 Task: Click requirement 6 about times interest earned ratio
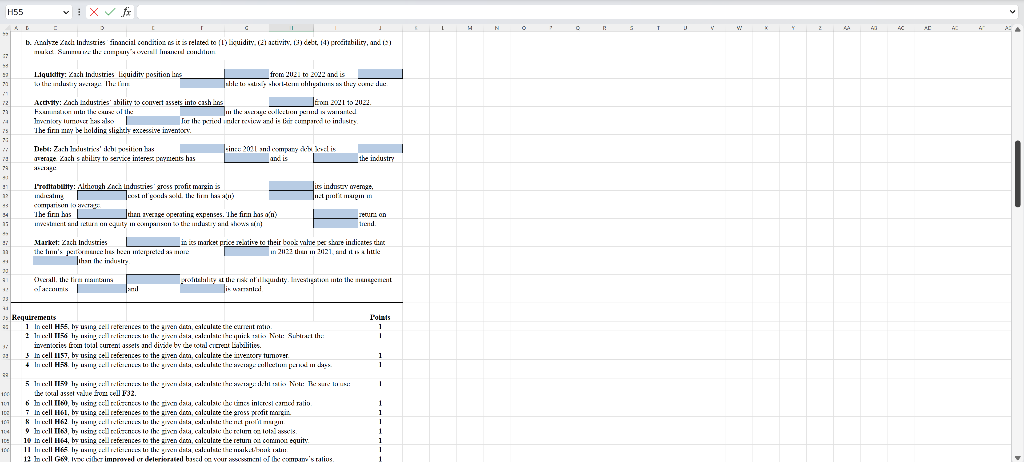click(172, 403)
